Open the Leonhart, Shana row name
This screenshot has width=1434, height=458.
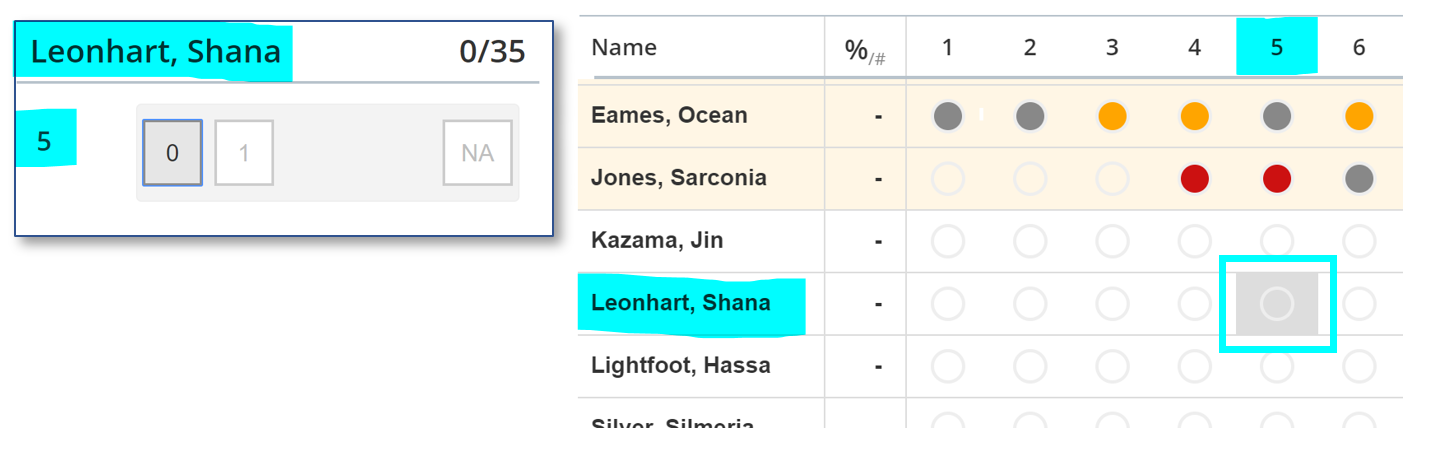[x=681, y=303]
